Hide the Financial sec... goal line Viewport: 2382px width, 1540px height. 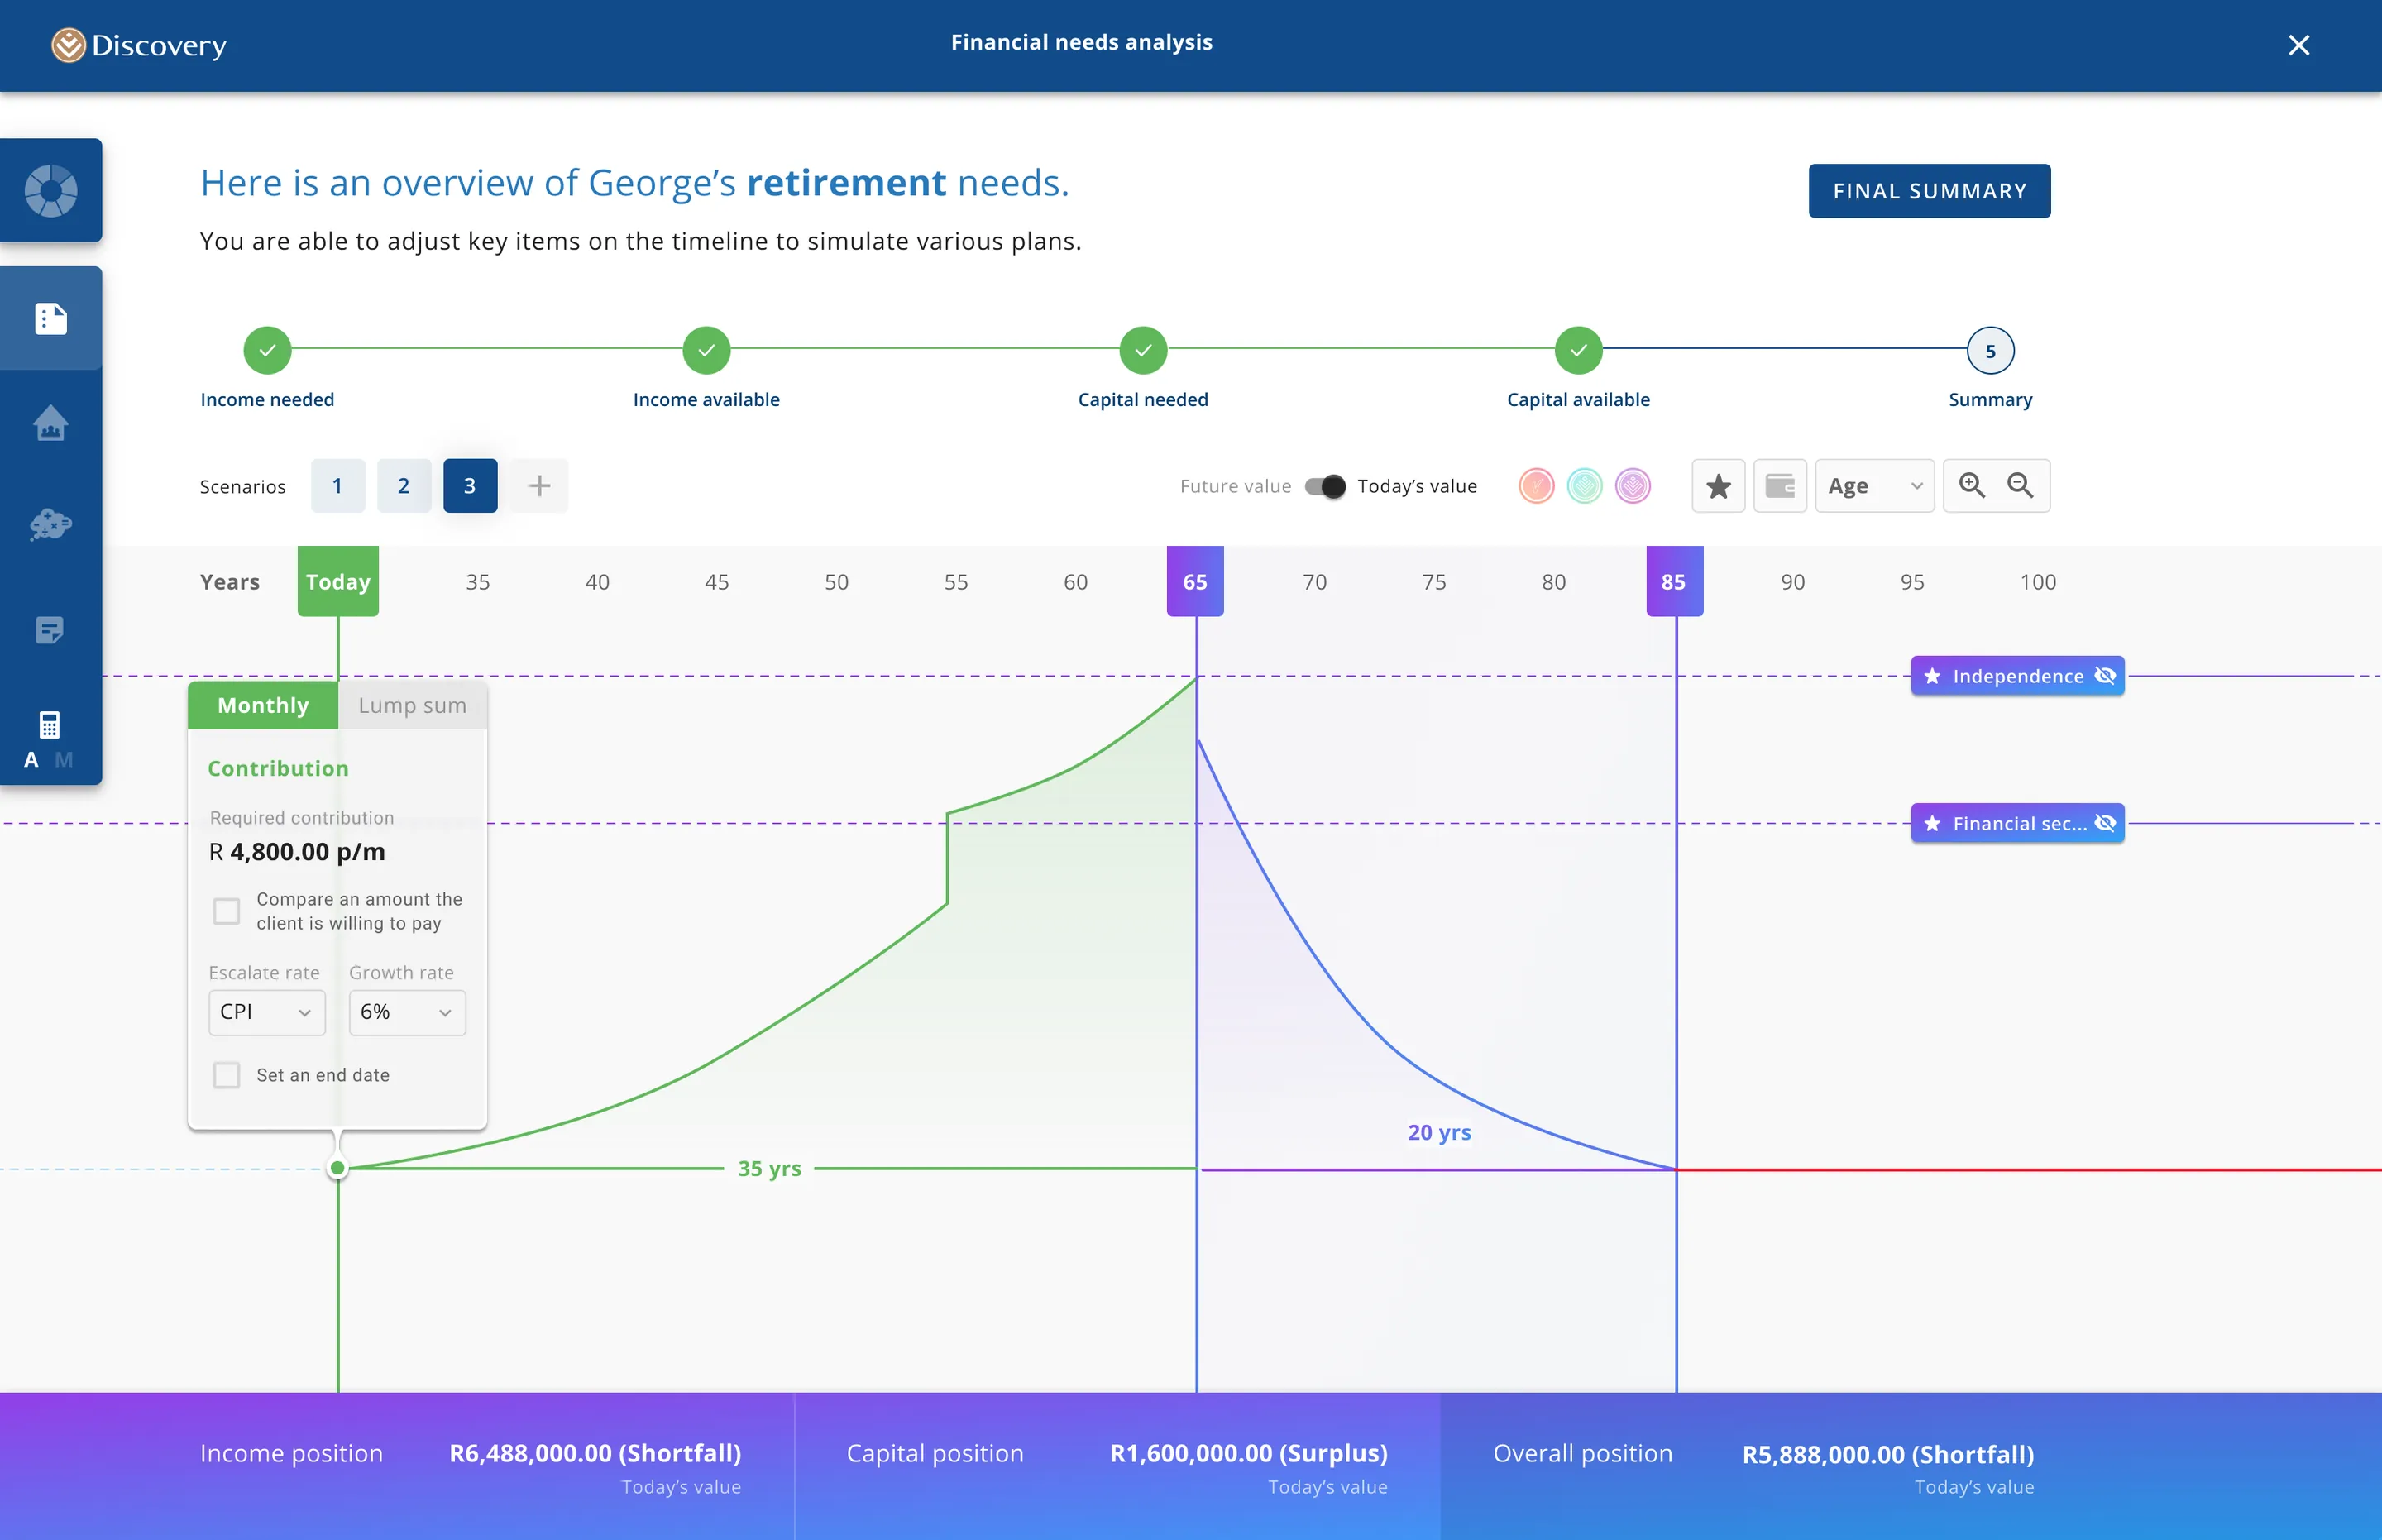[2104, 823]
